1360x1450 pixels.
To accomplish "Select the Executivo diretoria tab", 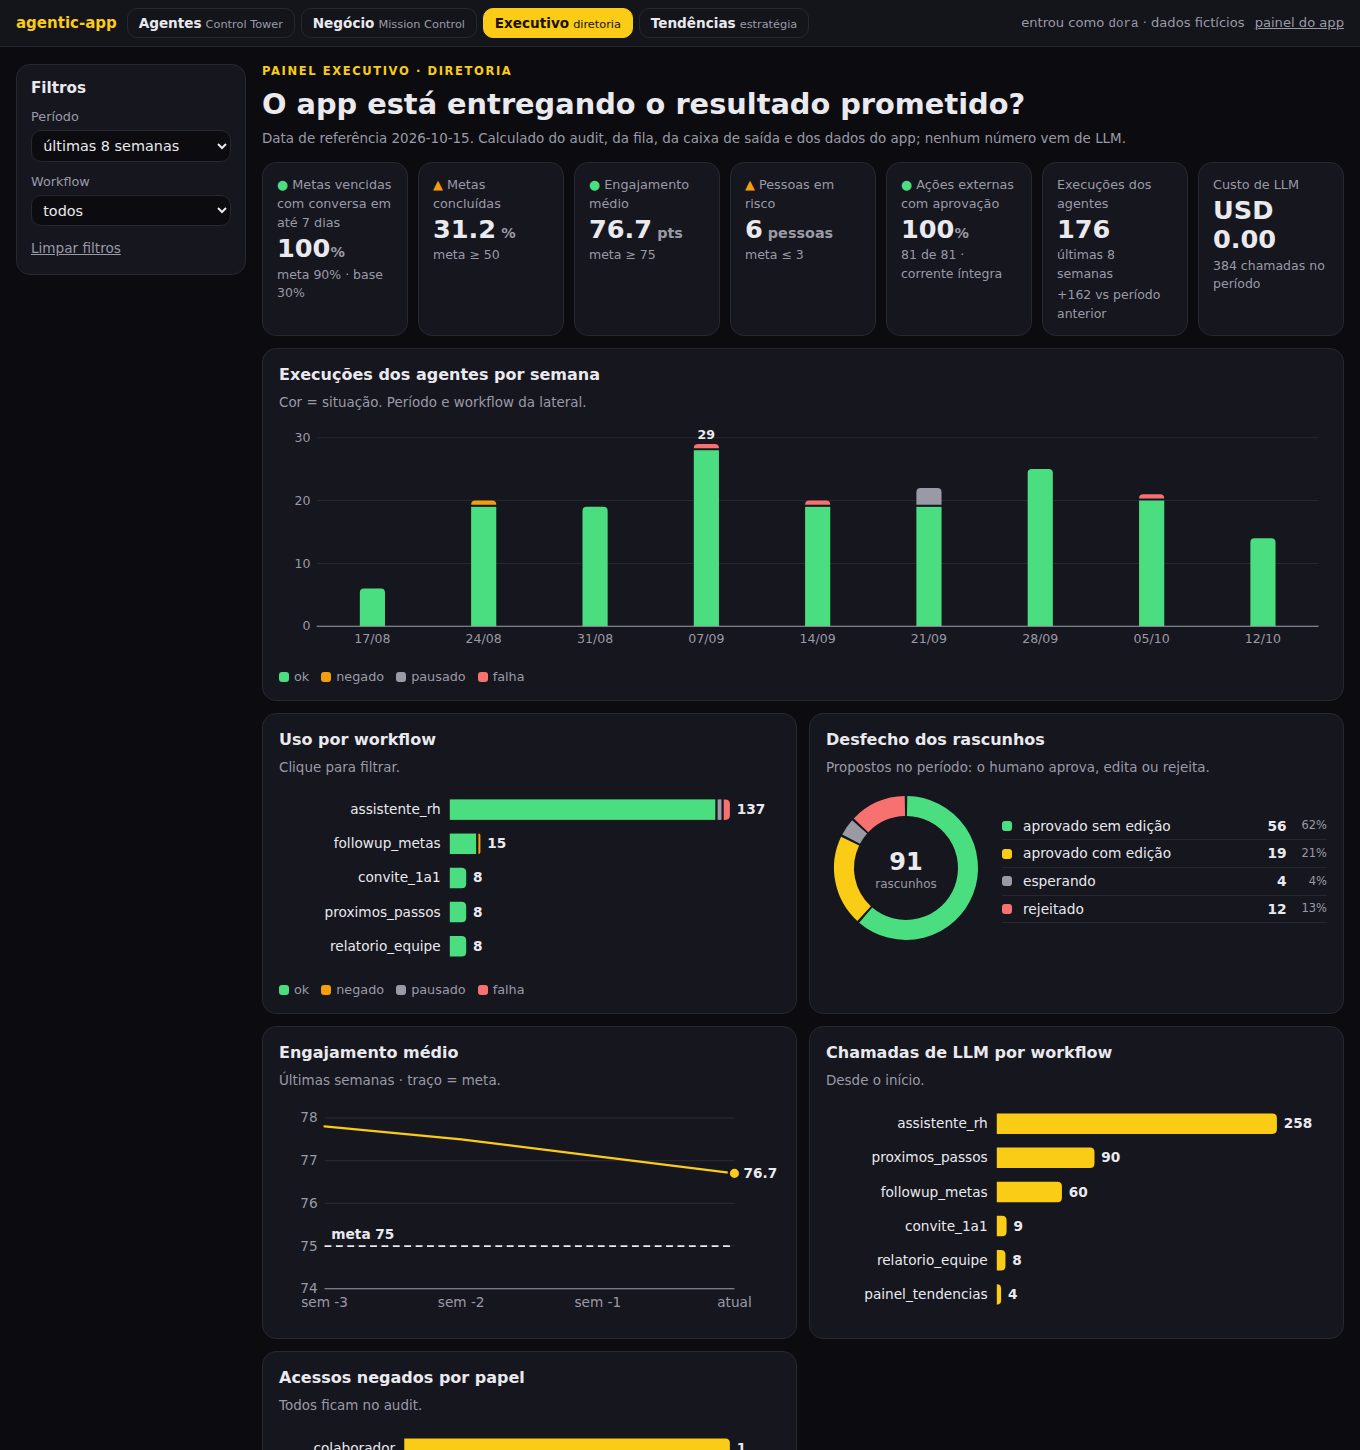I will click(x=558, y=23).
